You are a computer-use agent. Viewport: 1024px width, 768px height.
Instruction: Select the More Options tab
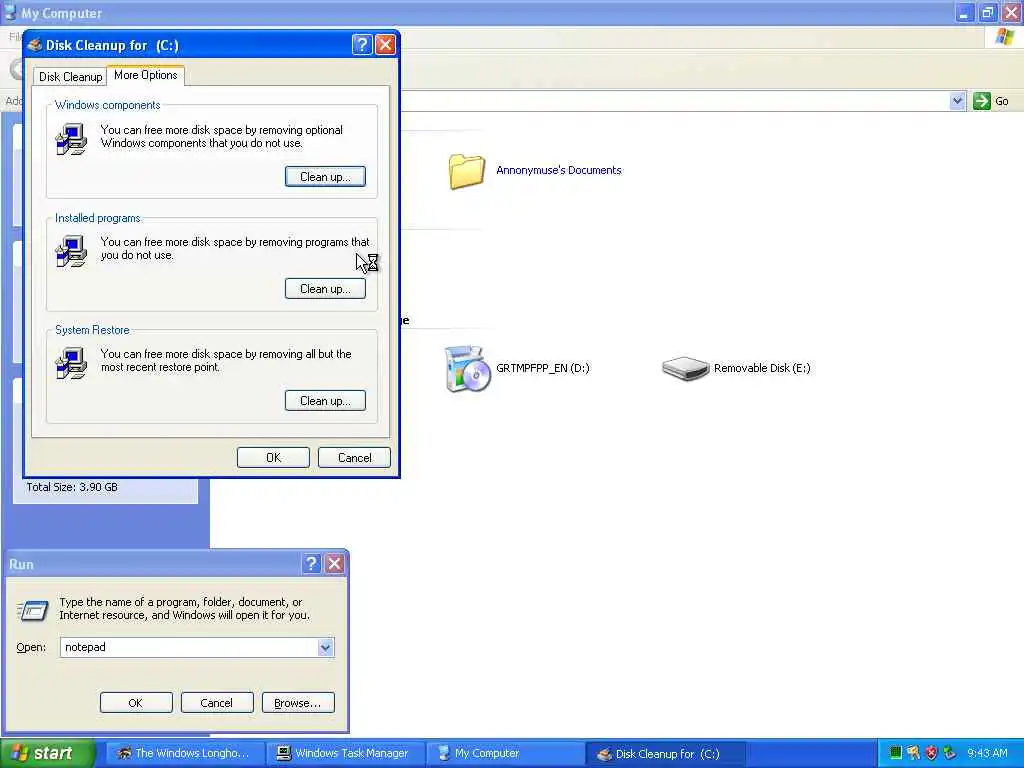point(146,75)
